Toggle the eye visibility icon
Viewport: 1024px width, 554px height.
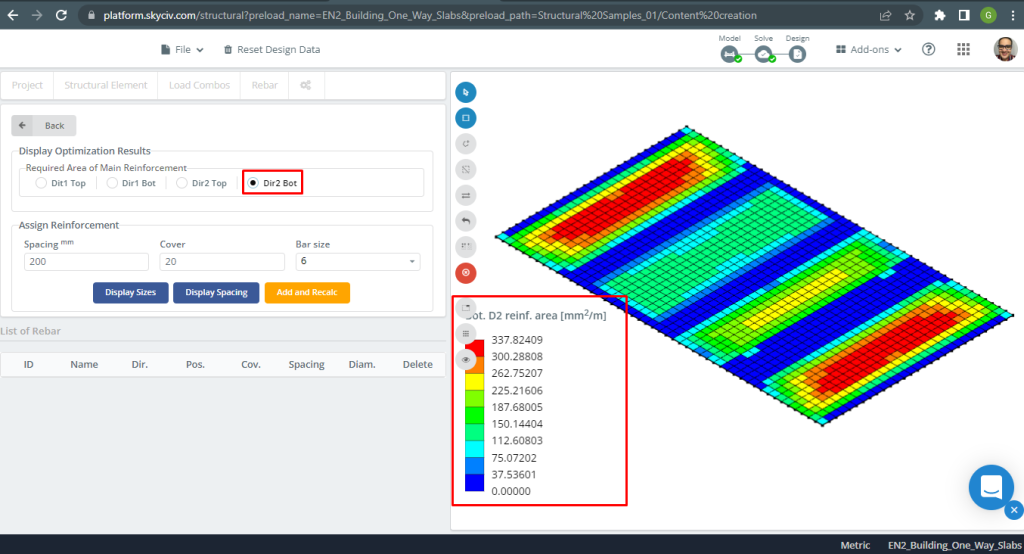[x=465, y=359]
